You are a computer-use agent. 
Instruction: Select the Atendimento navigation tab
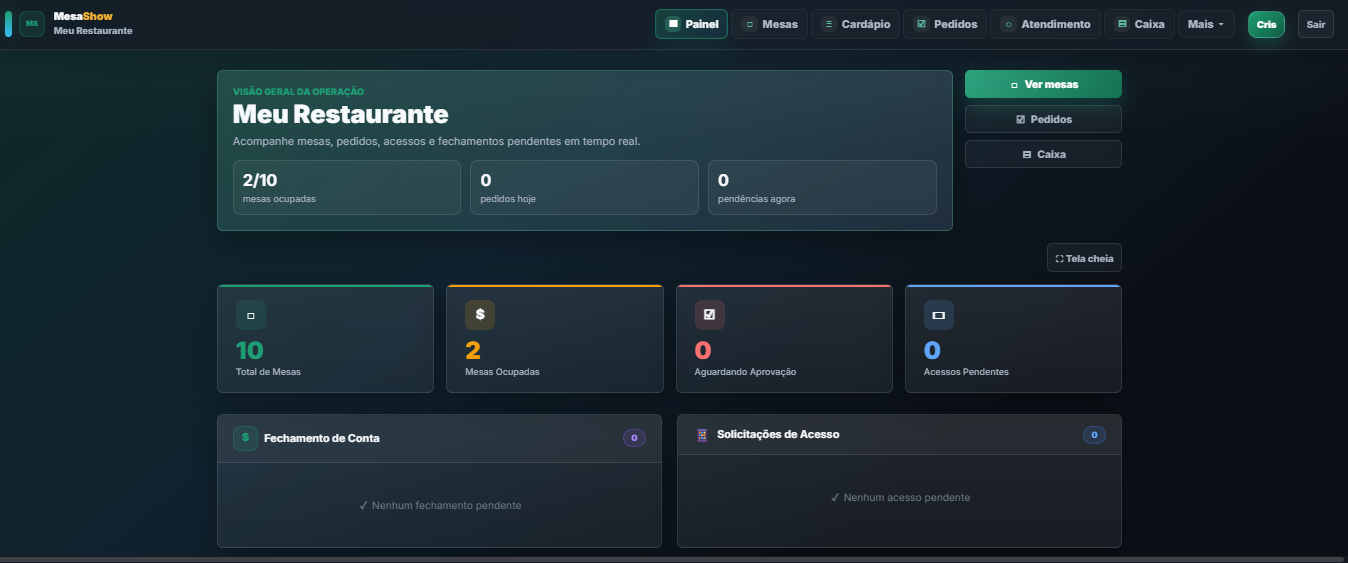tap(1045, 24)
